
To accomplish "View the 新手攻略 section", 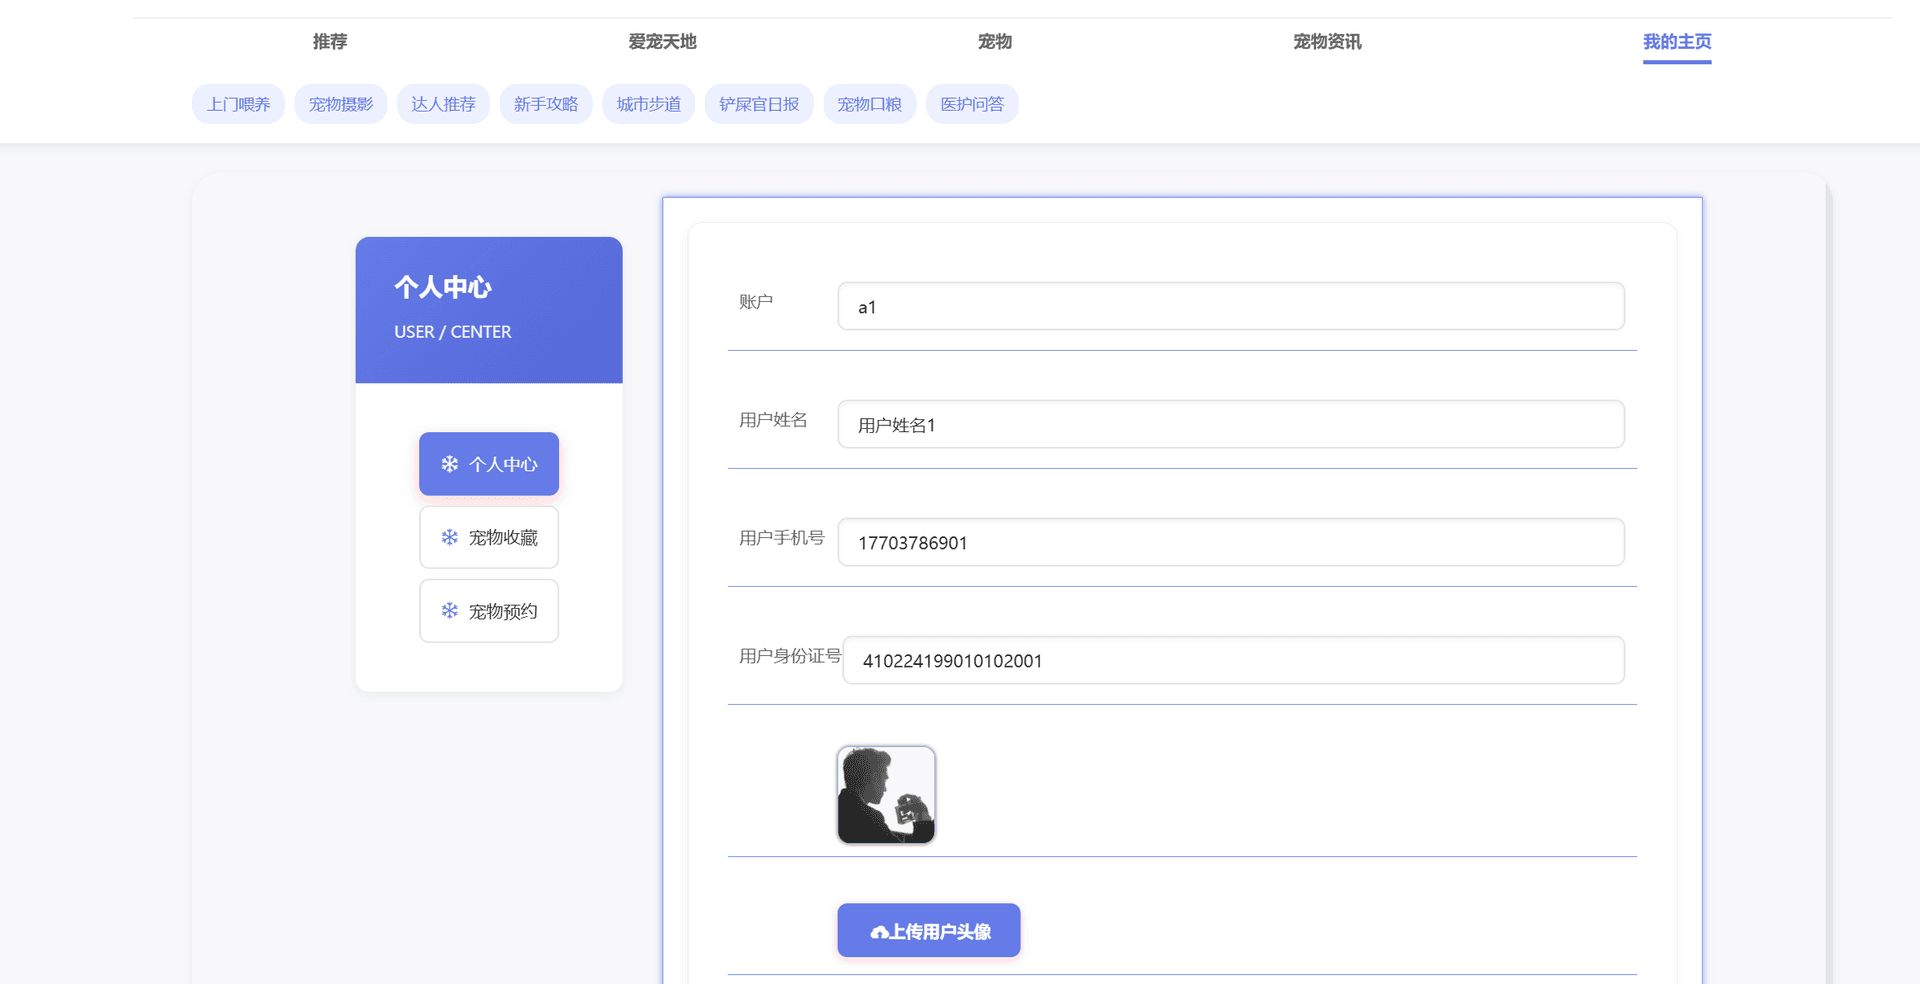I will [546, 103].
